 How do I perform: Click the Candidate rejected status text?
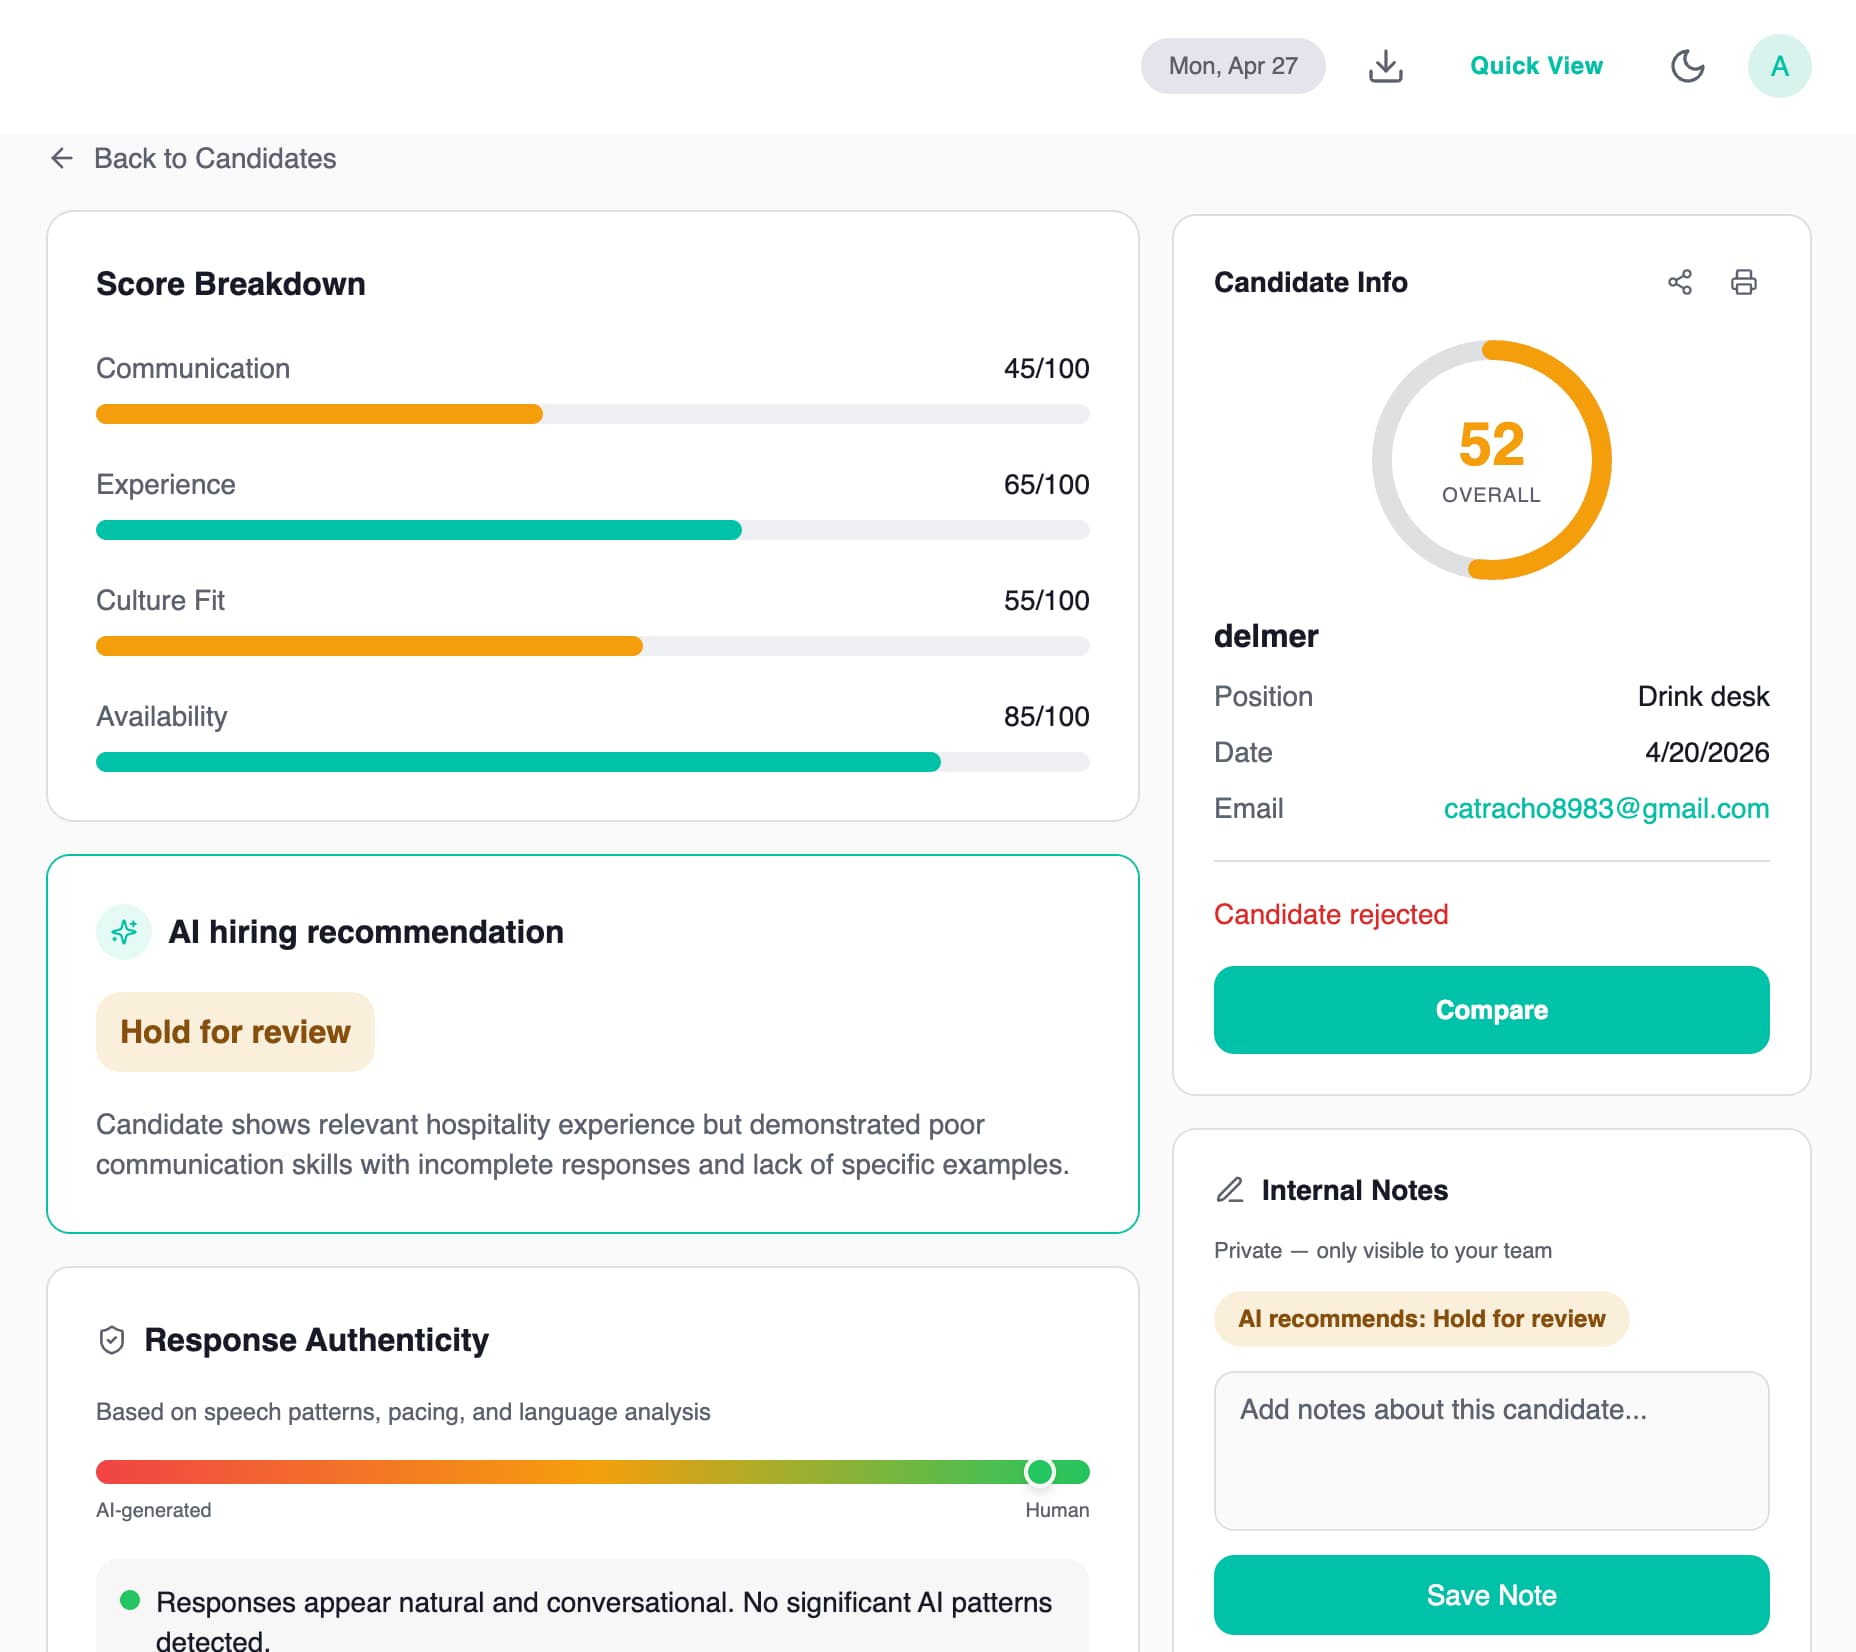[x=1331, y=914]
